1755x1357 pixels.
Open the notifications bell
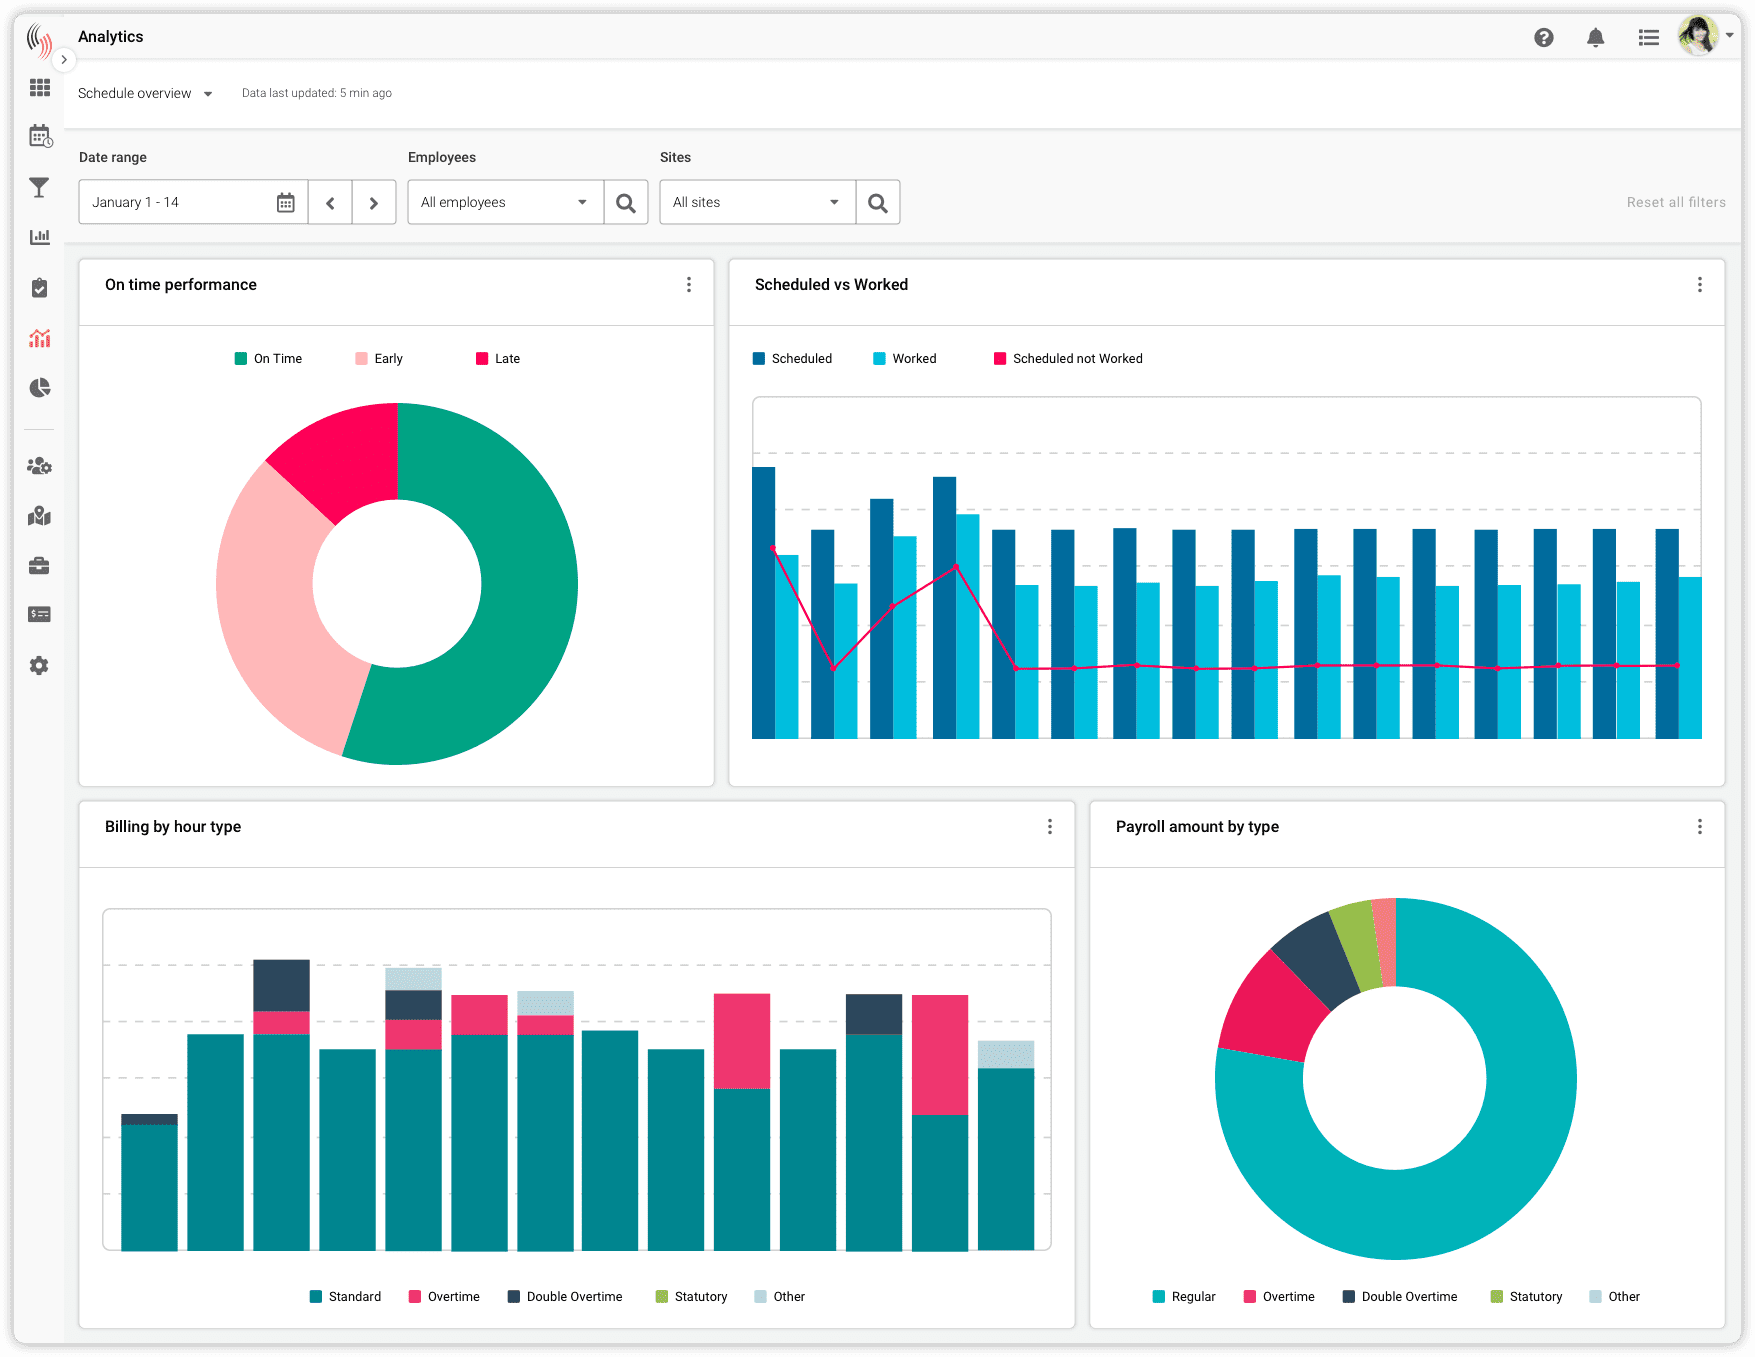(1596, 36)
